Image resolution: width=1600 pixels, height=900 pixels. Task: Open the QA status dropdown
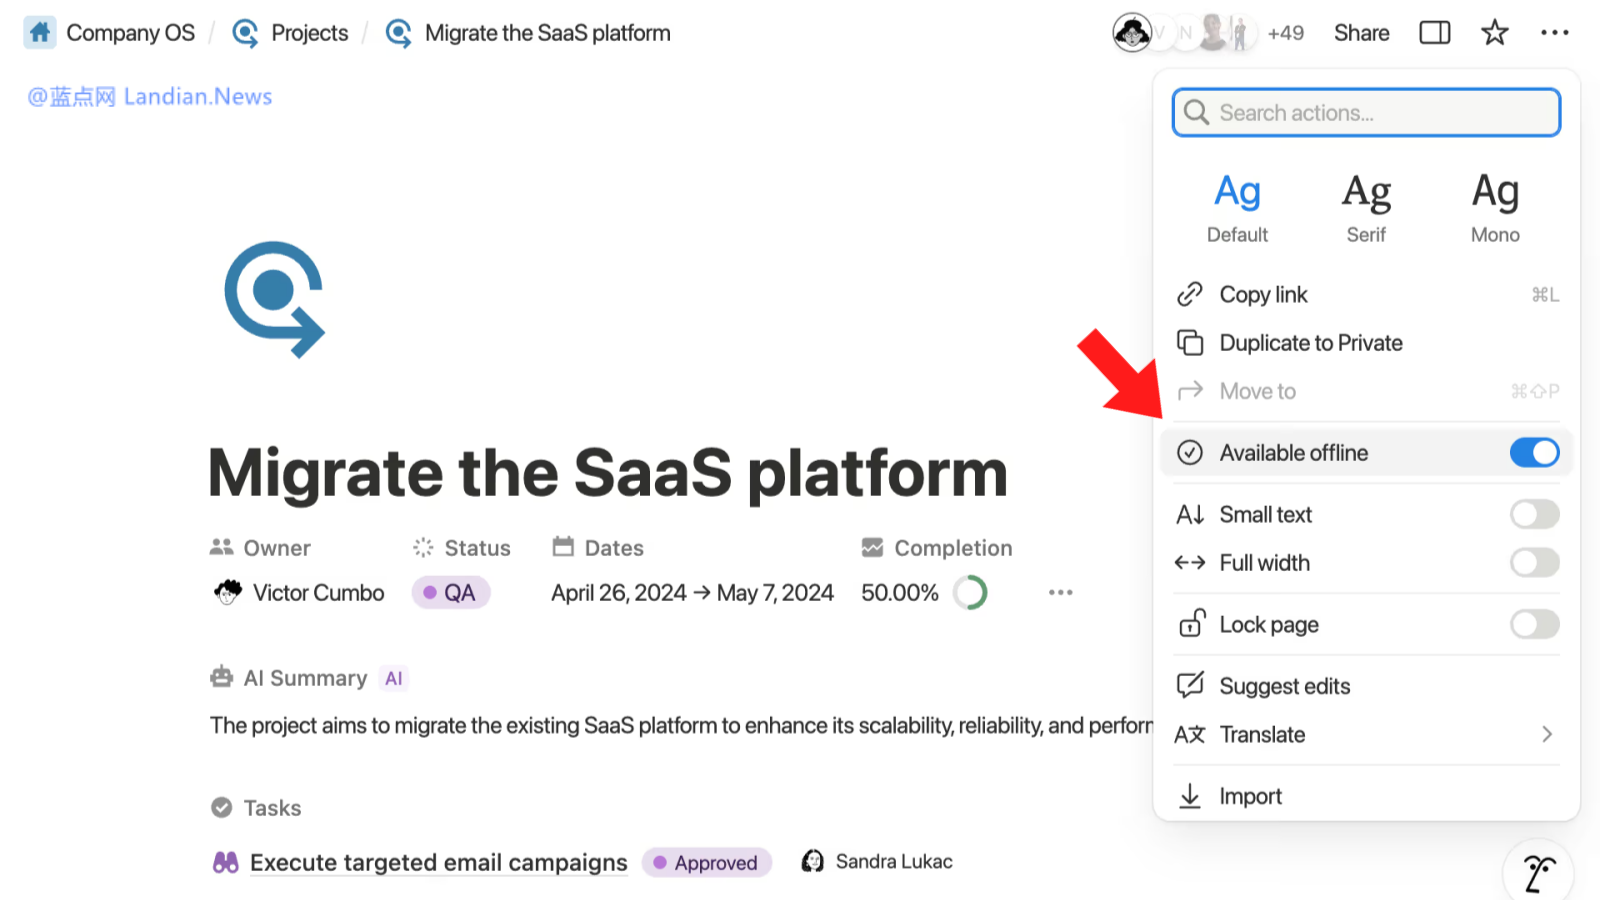[x=451, y=593]
